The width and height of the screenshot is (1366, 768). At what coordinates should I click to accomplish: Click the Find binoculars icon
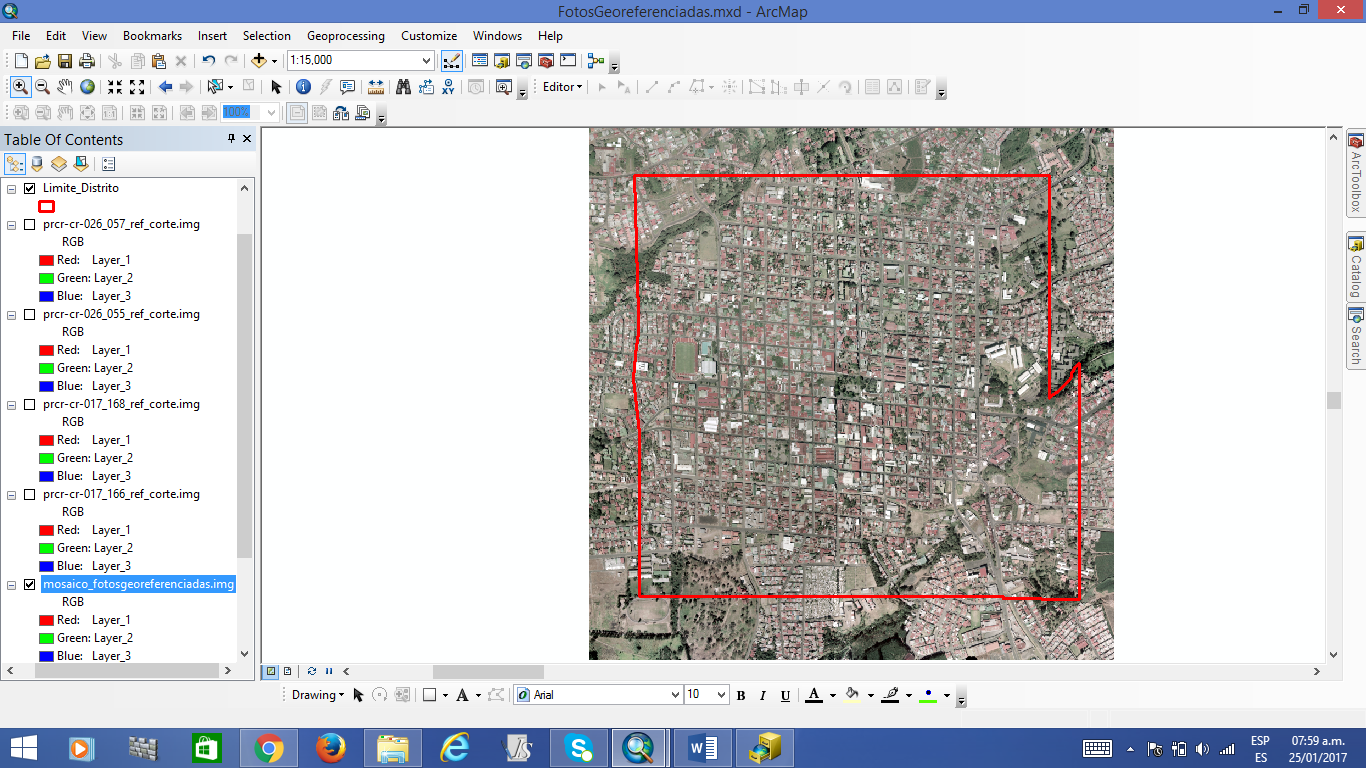coord(403,87)
